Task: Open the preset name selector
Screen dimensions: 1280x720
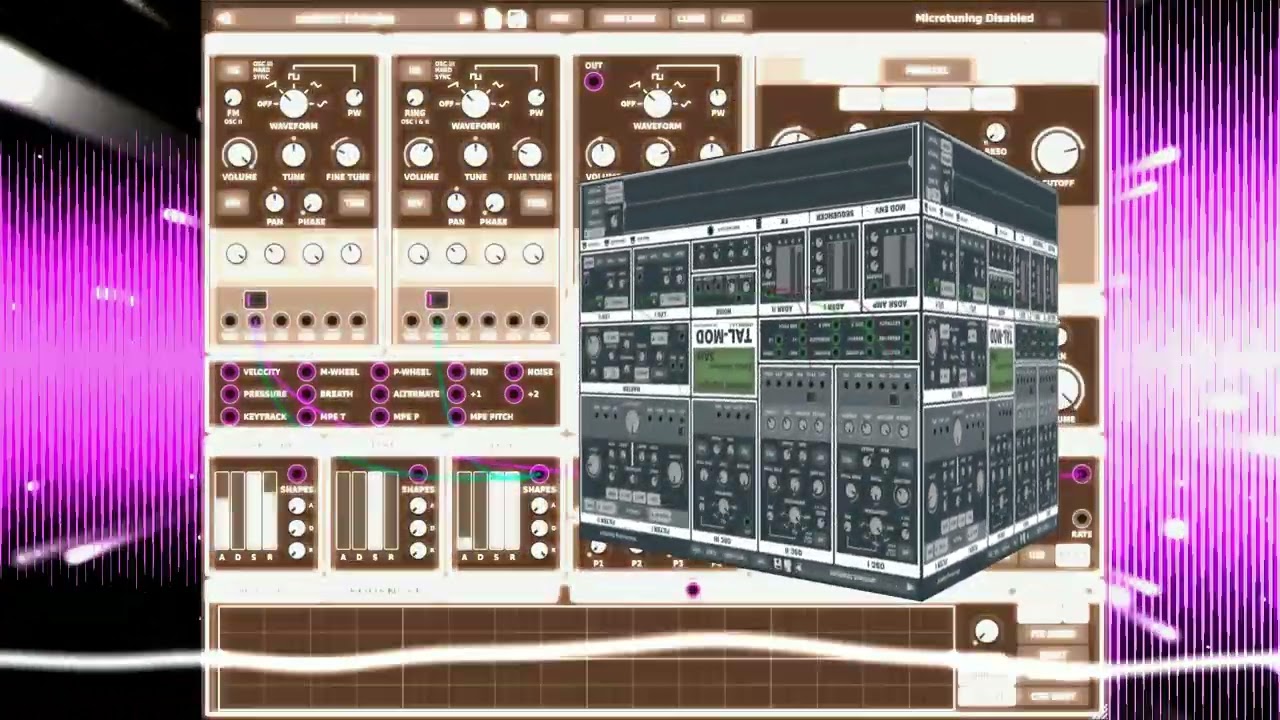Action: point(345,18)
